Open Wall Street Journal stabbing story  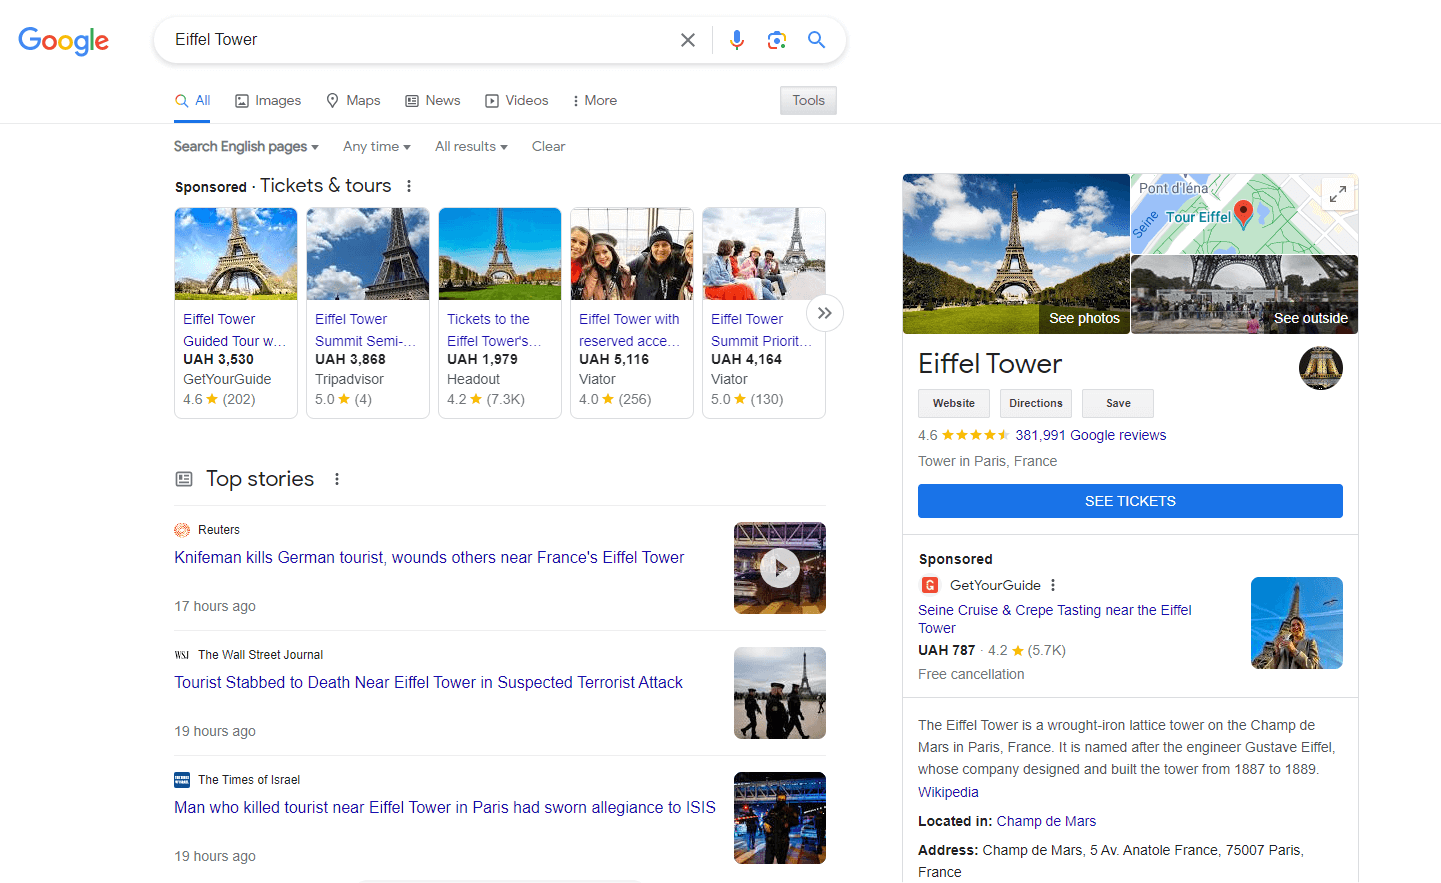(428, 683)
